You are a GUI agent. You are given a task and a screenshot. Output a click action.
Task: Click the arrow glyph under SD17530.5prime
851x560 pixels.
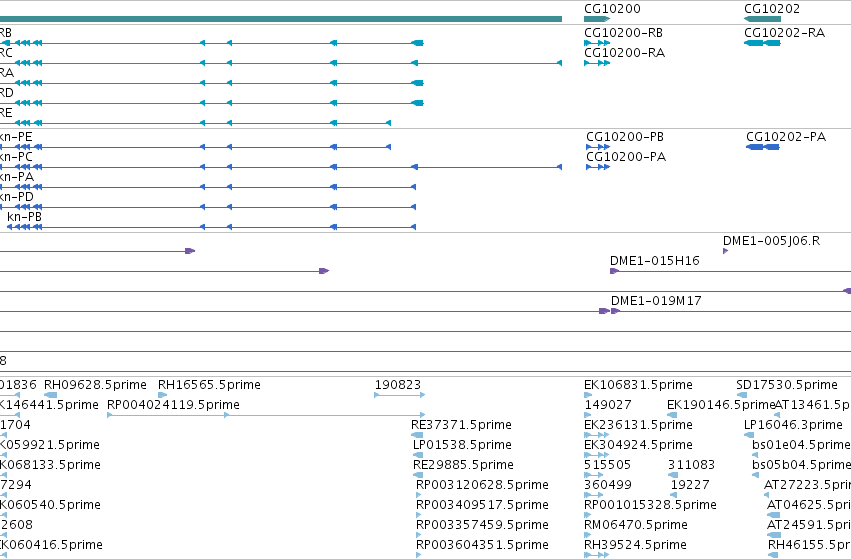coord(741,395)
